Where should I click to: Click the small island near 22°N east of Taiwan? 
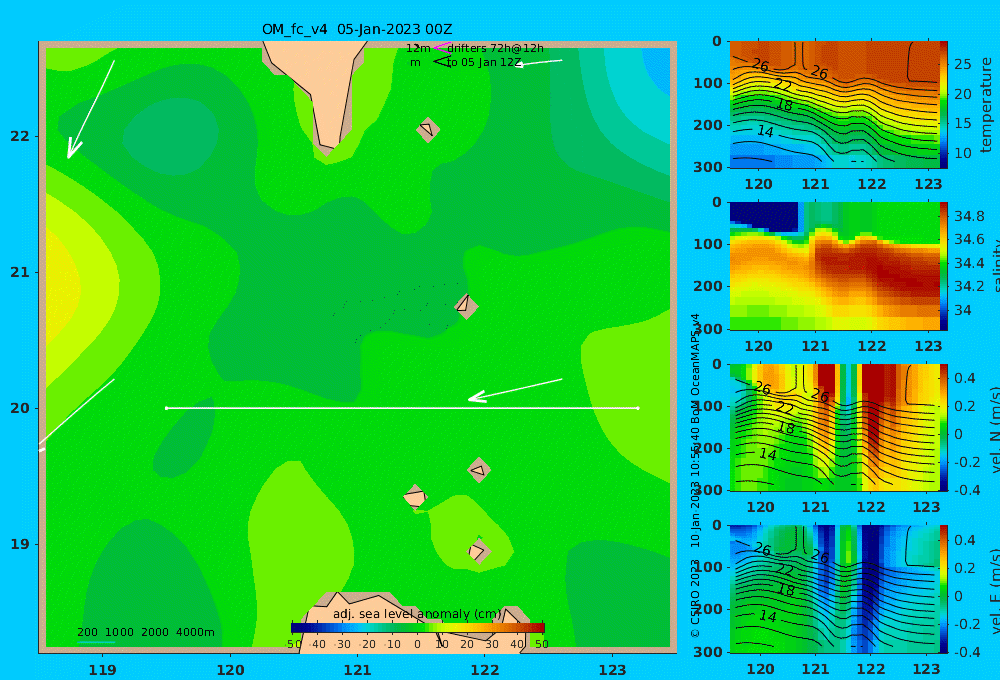click(428, 129)
